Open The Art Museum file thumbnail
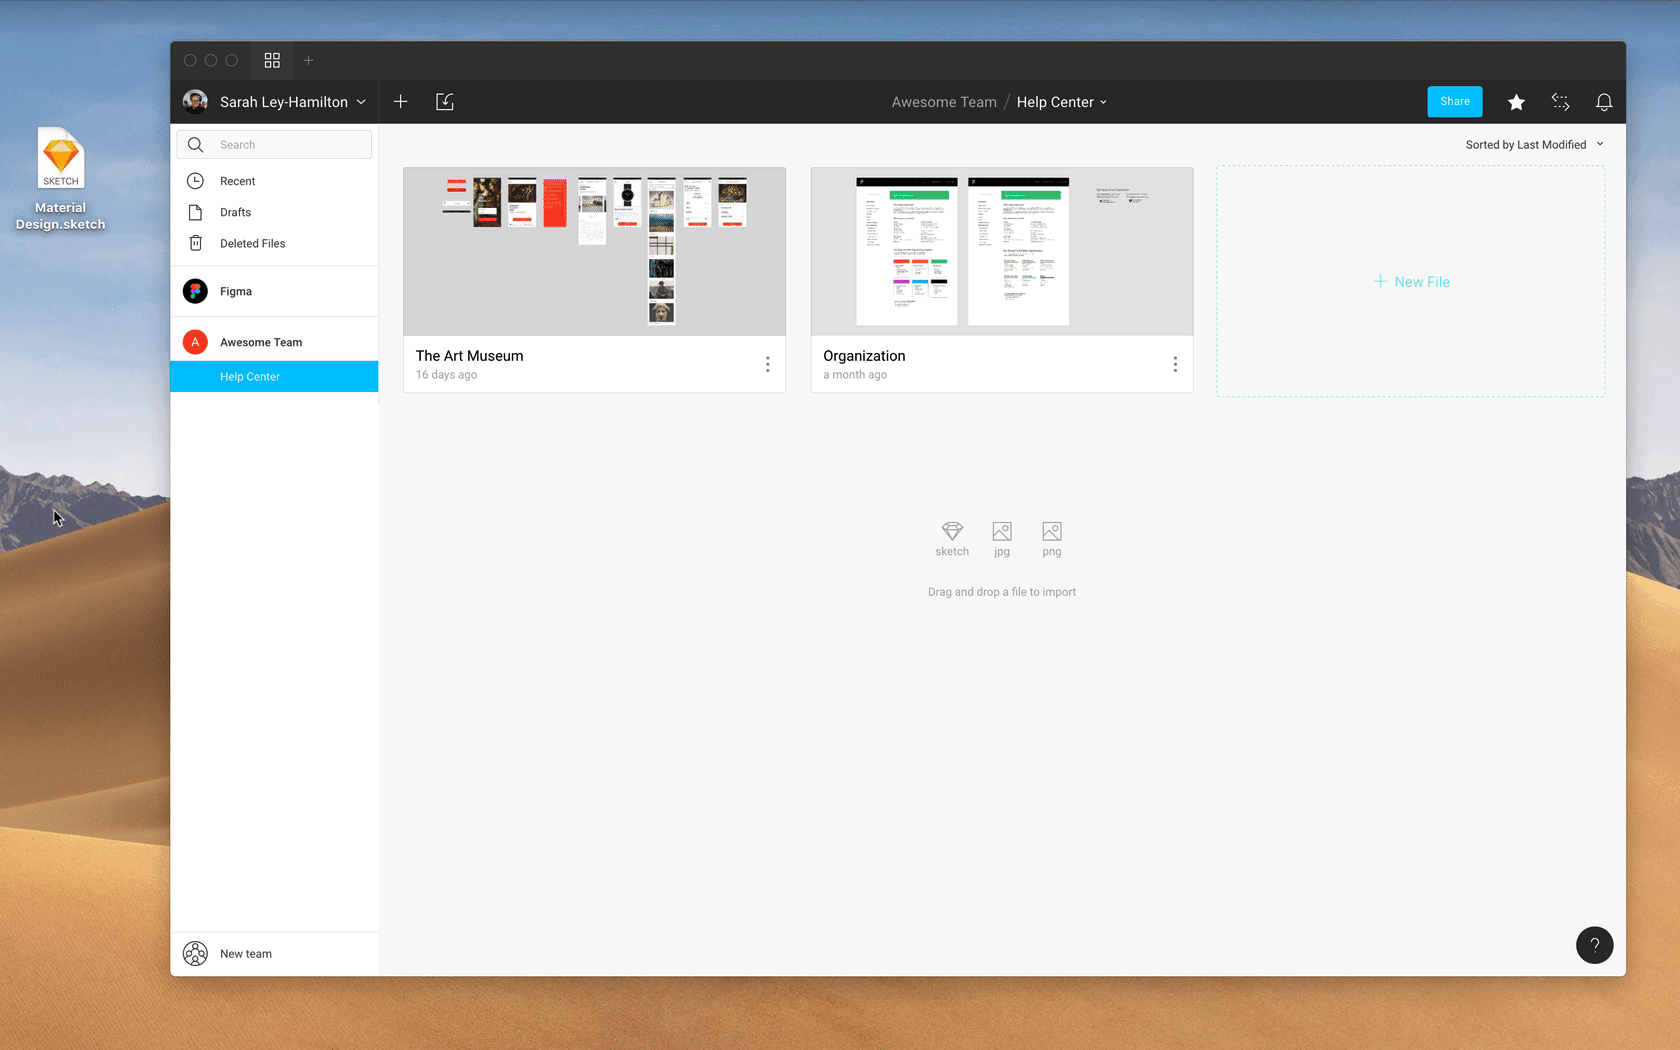 tap(594, 251)
